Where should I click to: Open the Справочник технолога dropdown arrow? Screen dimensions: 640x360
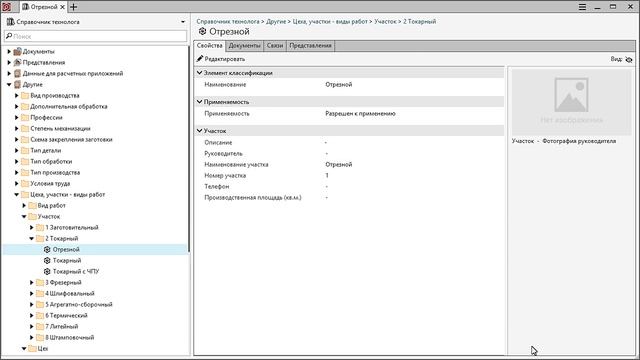(183, 22)
